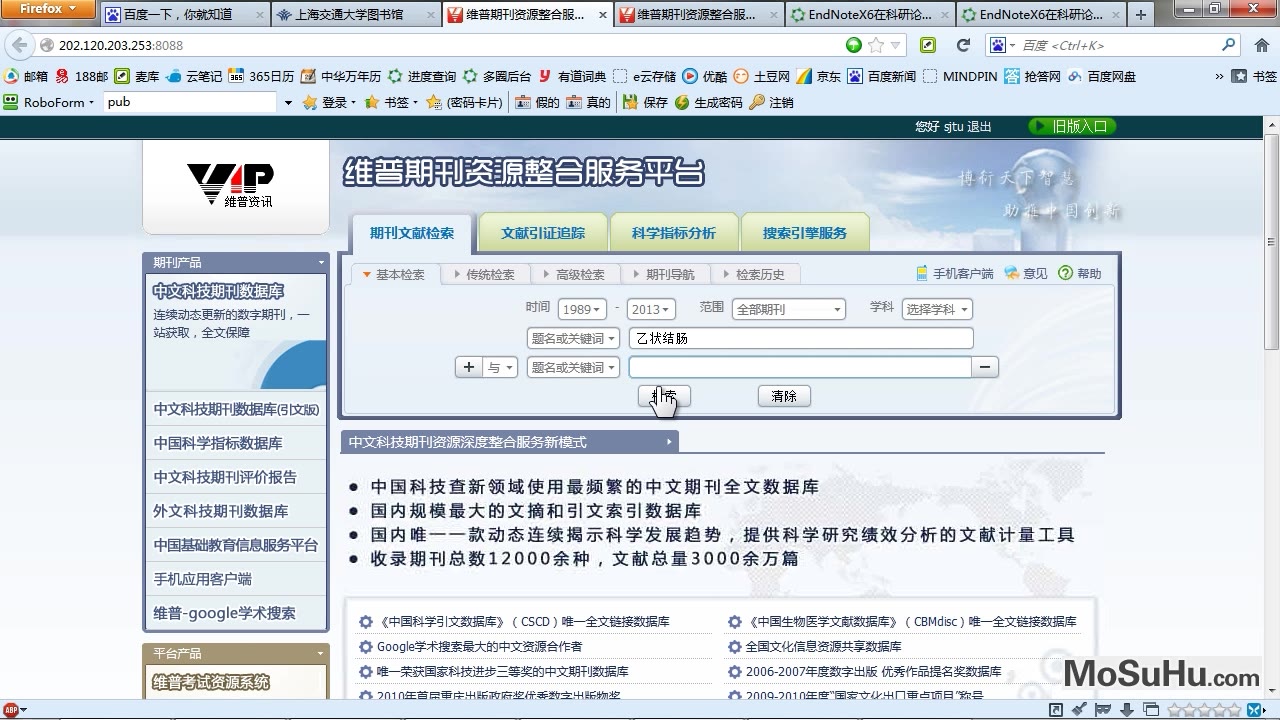Click the ABP icon in status bar

11,710
